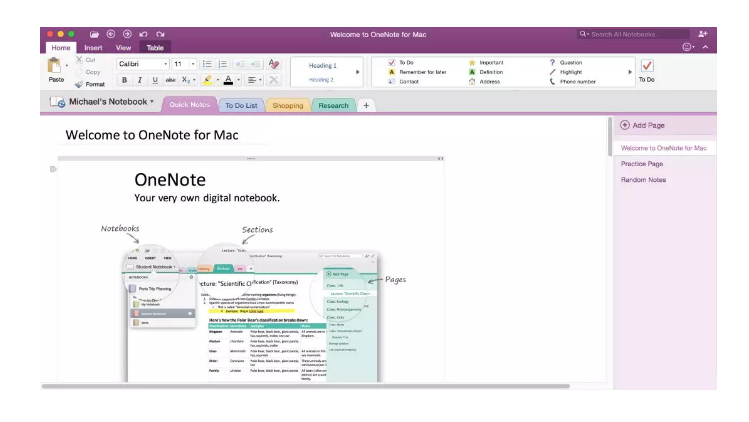Click Add Page
This screenshot has width=749, height=422.
point(642,125)
